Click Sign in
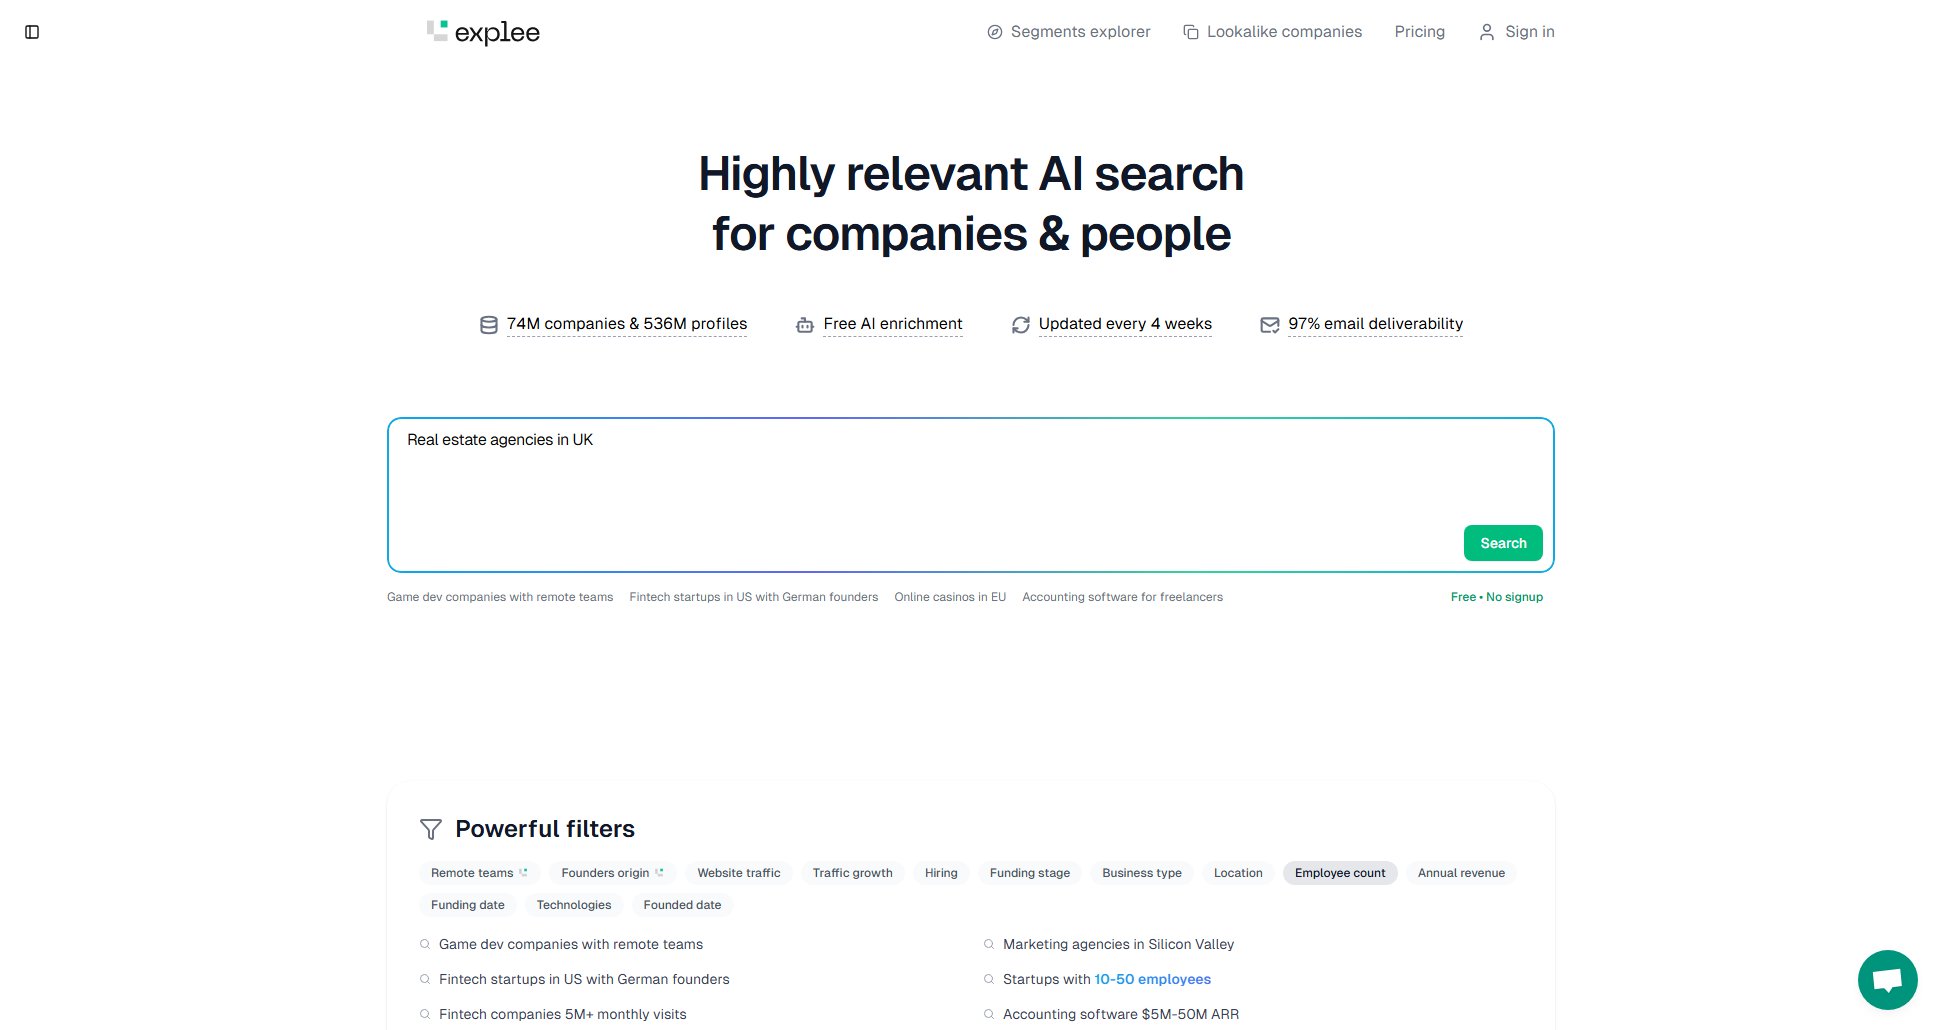The image size is (1942, 1030). click(1516, 32)
